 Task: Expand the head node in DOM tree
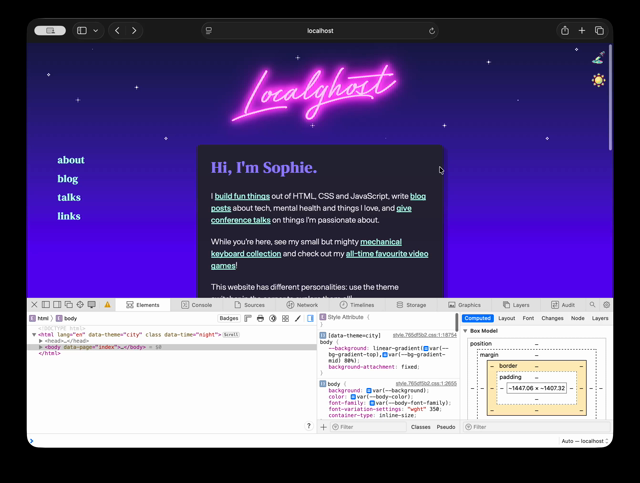click(40, 341)
